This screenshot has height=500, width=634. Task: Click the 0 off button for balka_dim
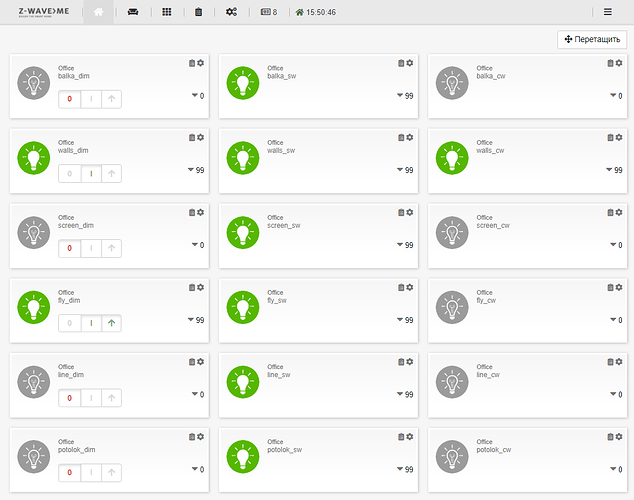[70, 99]
